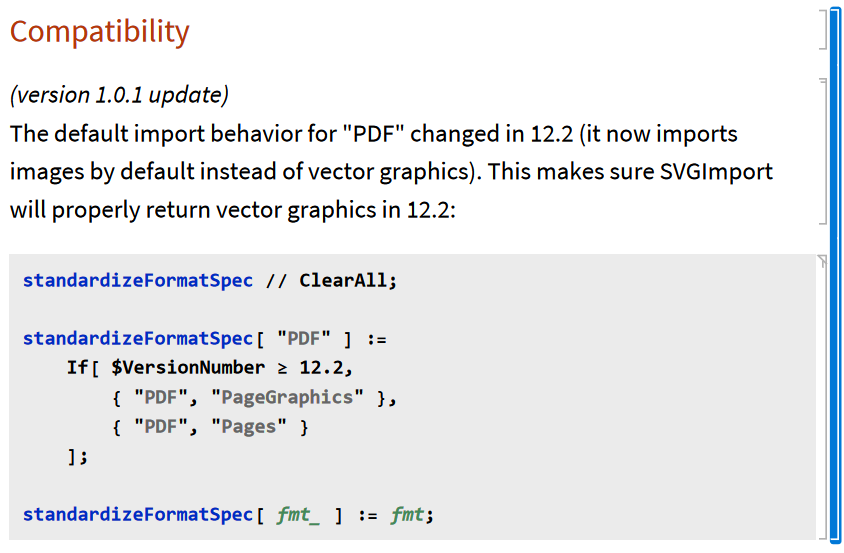Click the triangle marker atop code cell bracket
The image size is (844, 553).
pyautogui.click(x=822, y=261)
